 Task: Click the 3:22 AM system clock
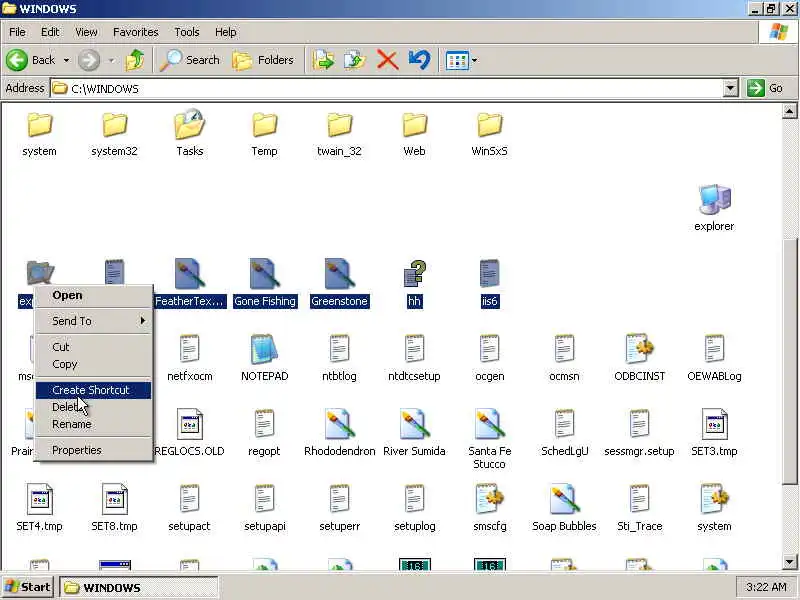click(x=766, y=587)
